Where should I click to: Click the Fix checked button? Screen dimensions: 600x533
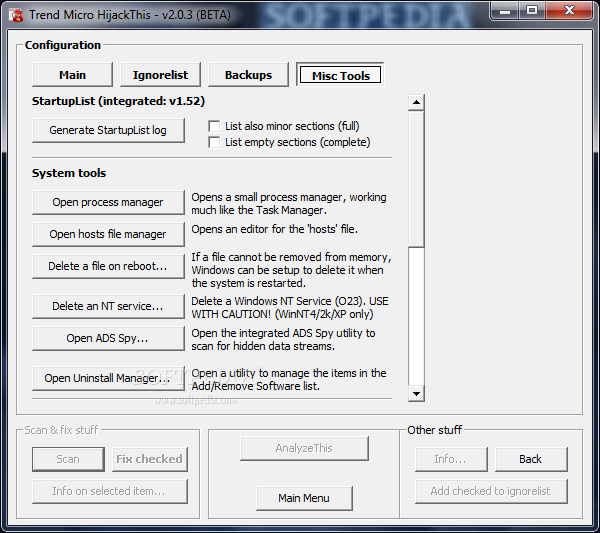[150, 459]
